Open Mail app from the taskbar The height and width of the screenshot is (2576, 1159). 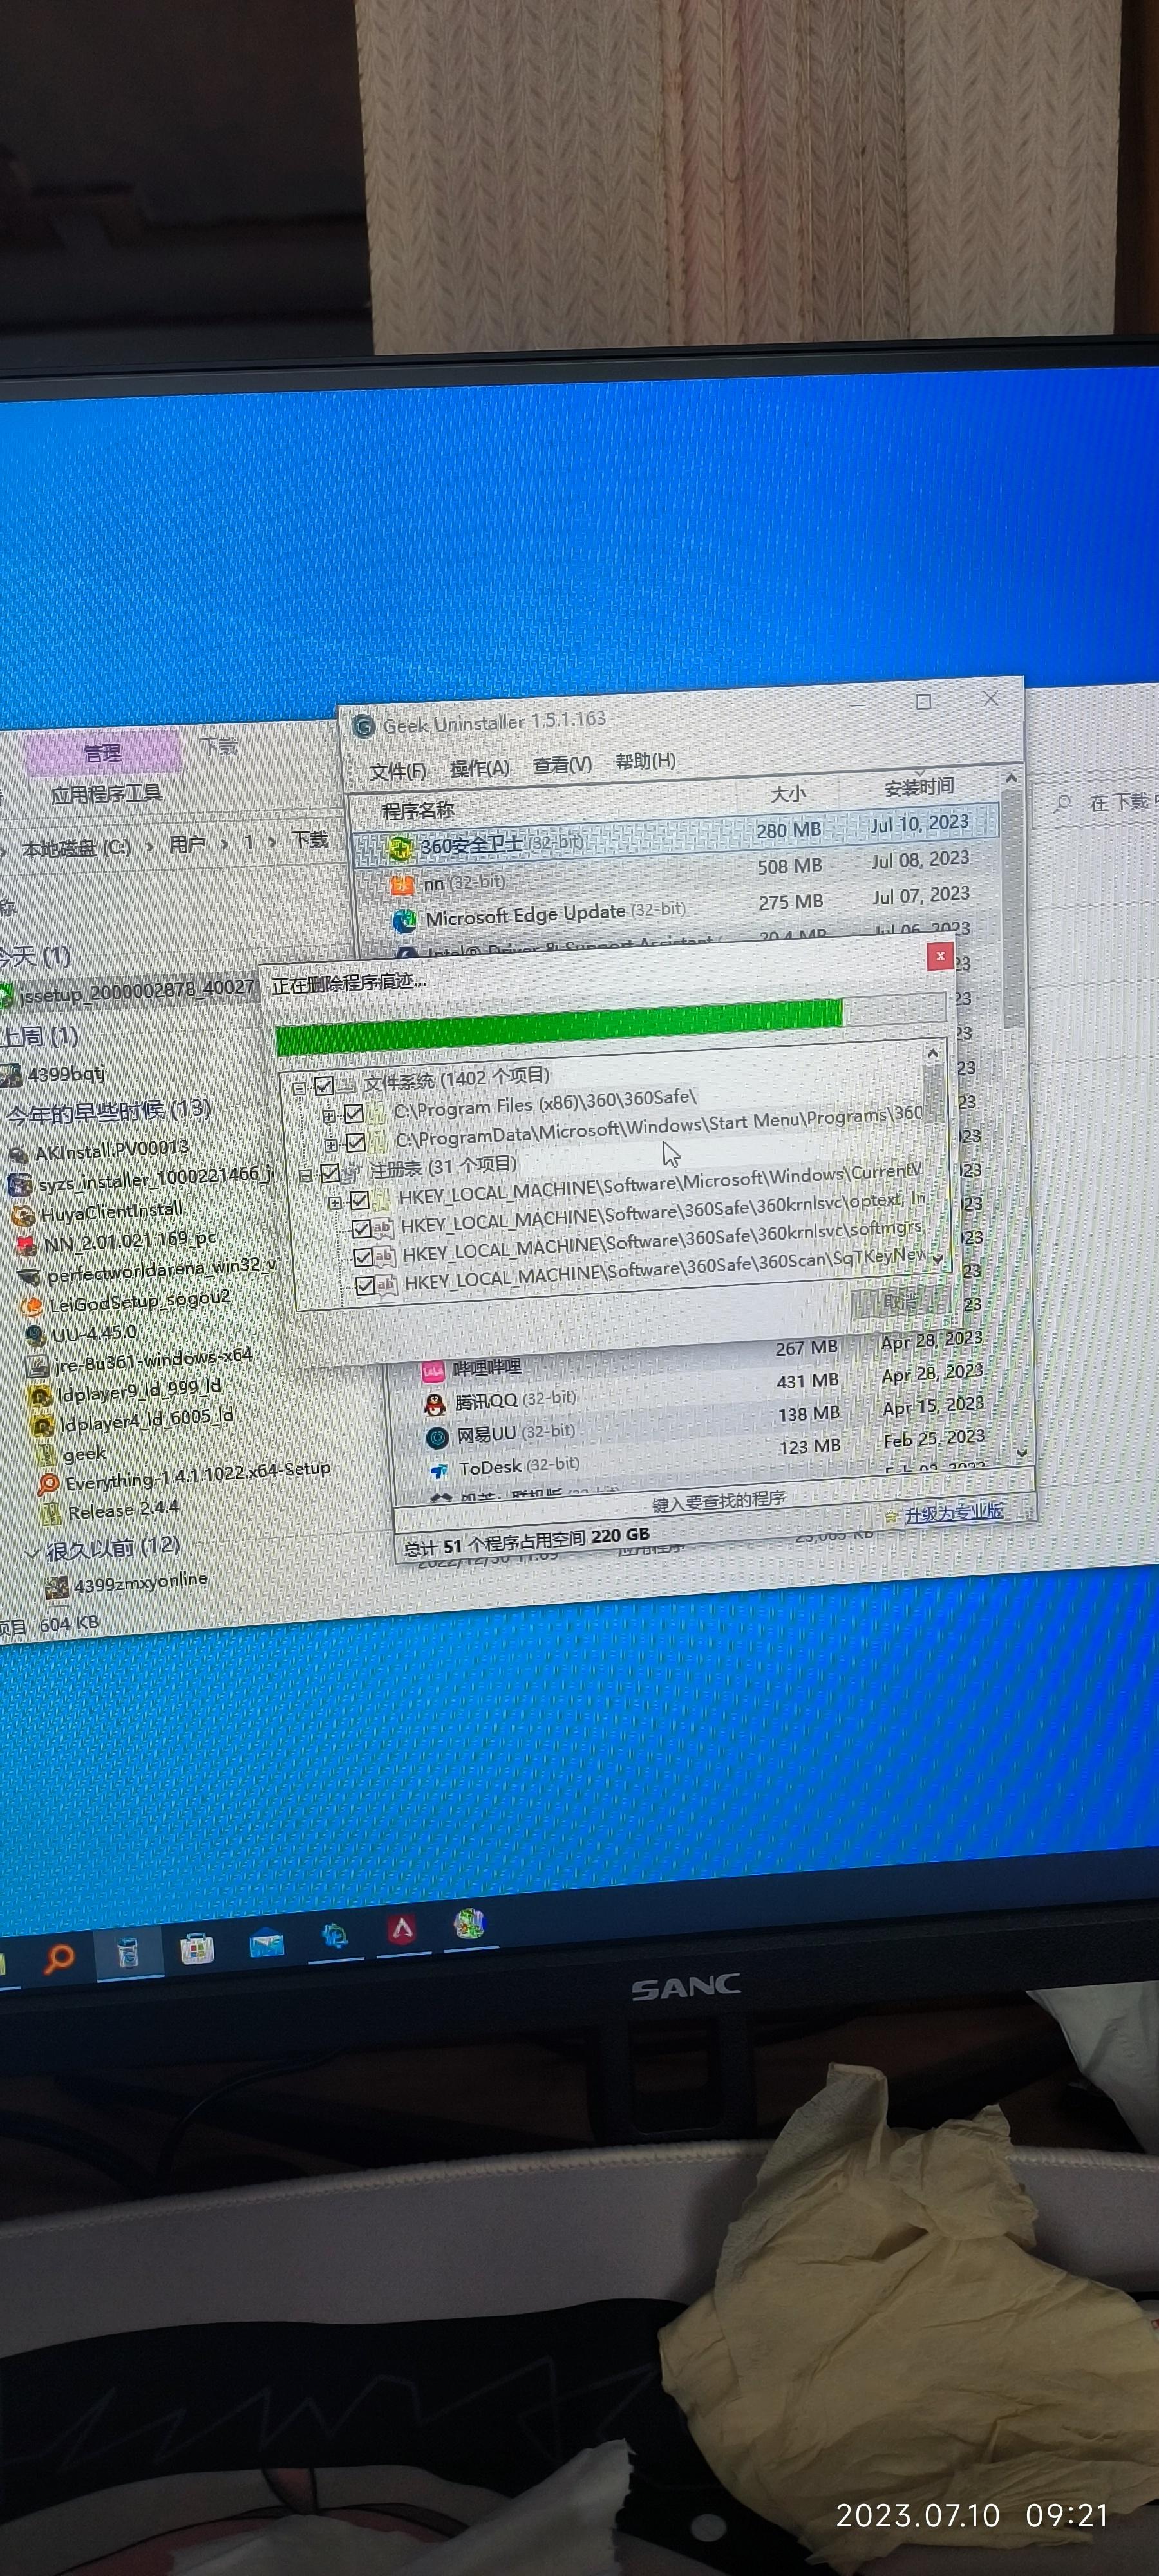[266, 1944]
